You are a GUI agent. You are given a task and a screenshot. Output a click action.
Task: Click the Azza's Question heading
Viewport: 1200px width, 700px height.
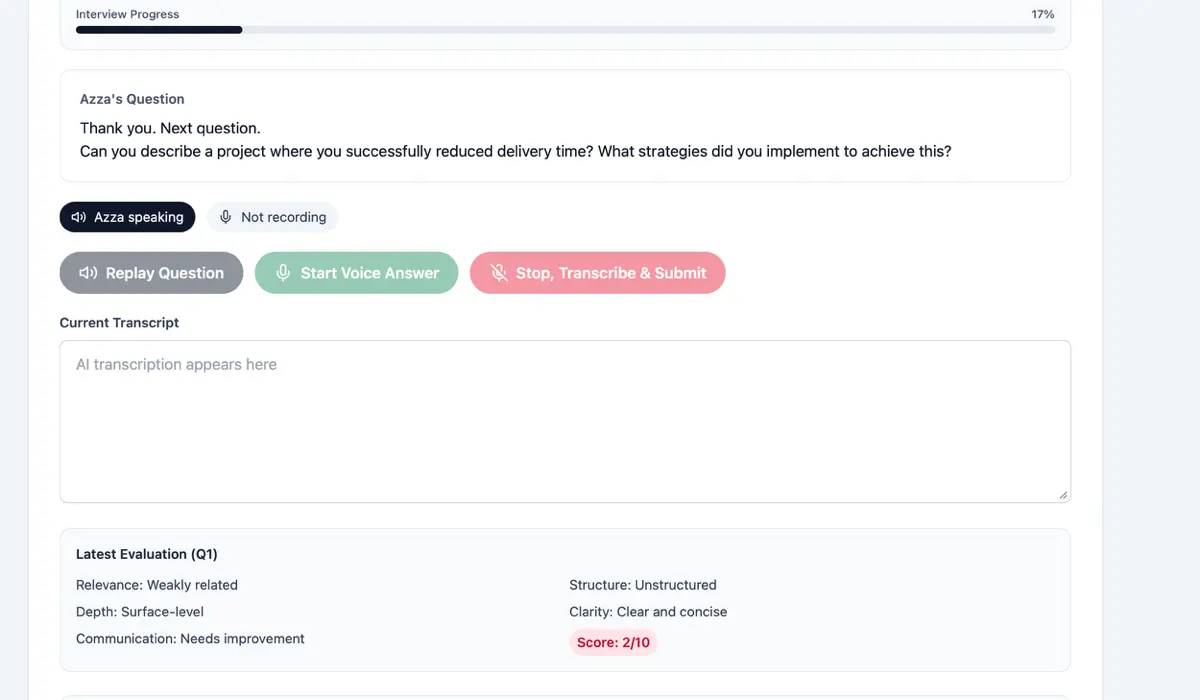pyautogui.click(x=132, y=99)
